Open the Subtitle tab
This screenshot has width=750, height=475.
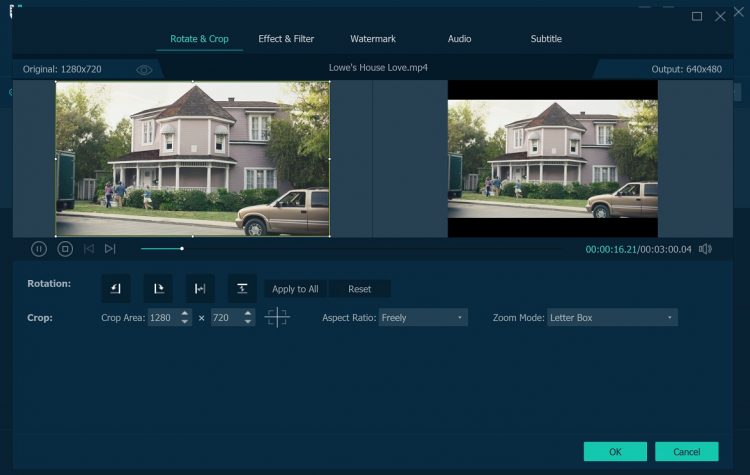(546, 39)
